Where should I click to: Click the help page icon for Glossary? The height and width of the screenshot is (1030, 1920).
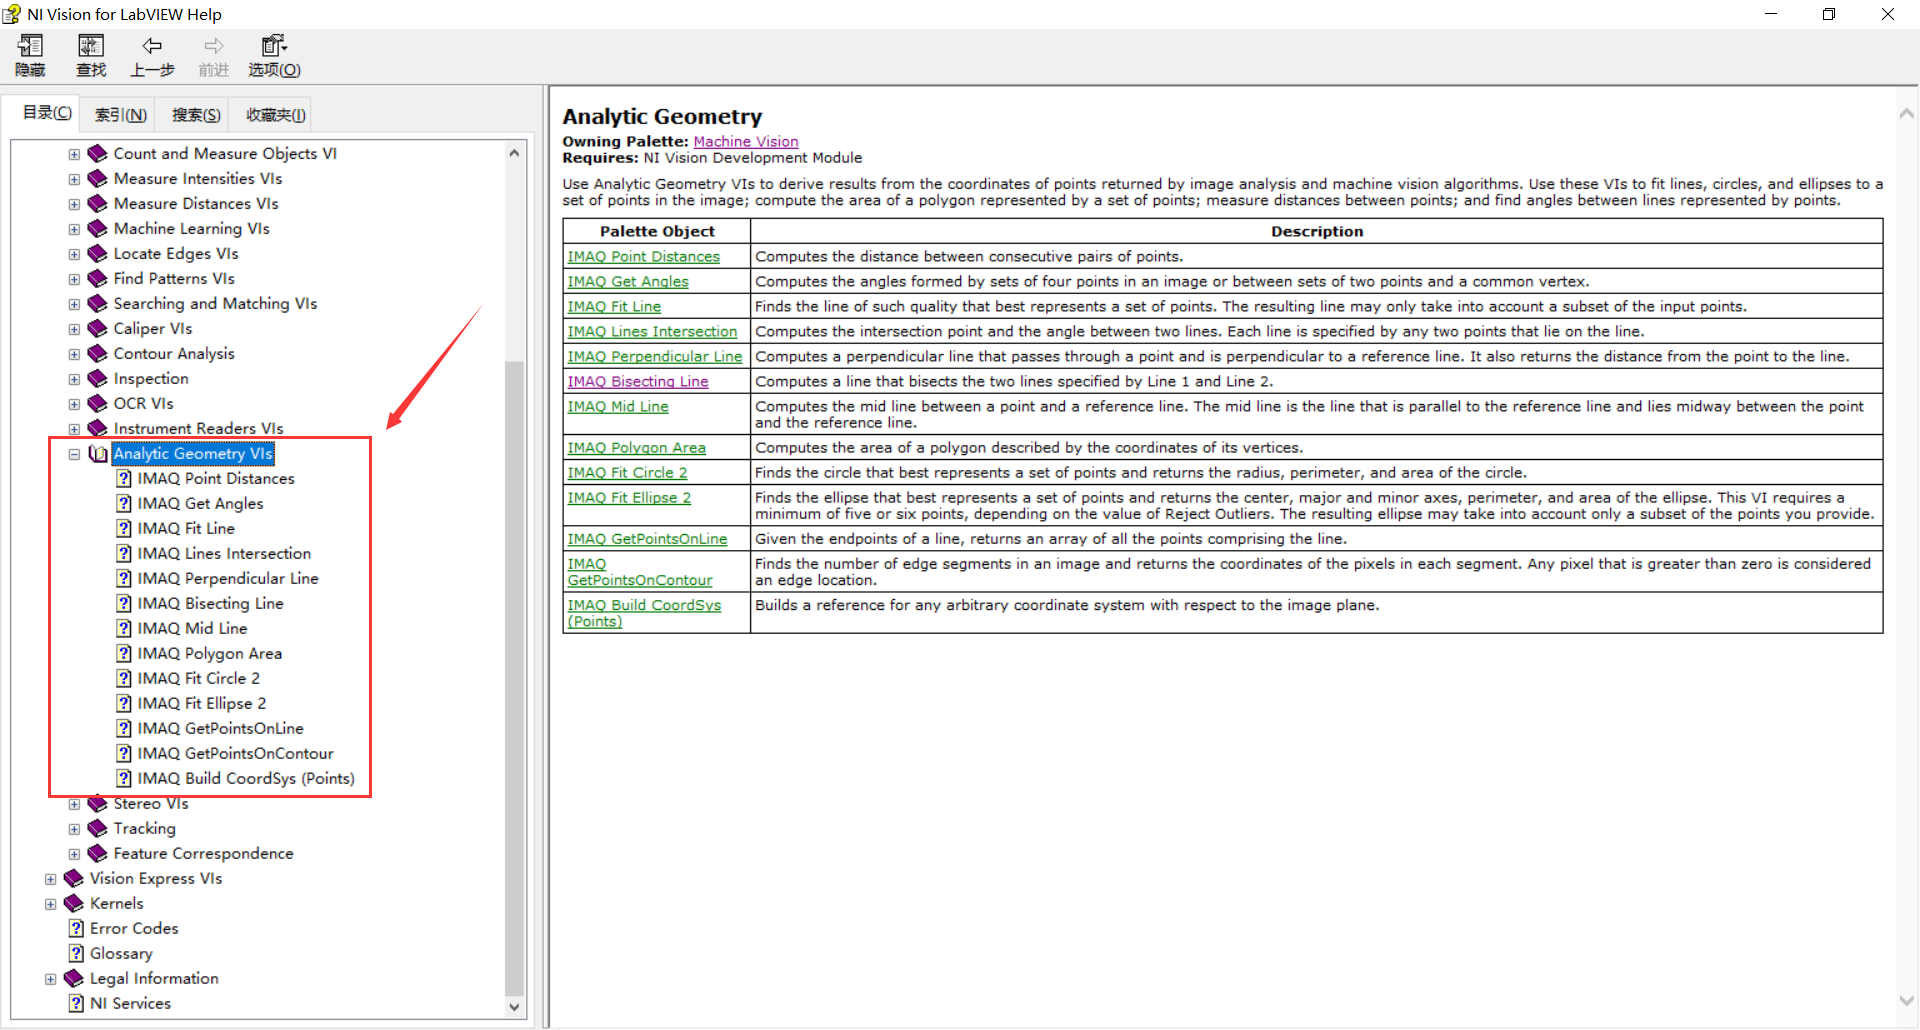tap(76, 953)
